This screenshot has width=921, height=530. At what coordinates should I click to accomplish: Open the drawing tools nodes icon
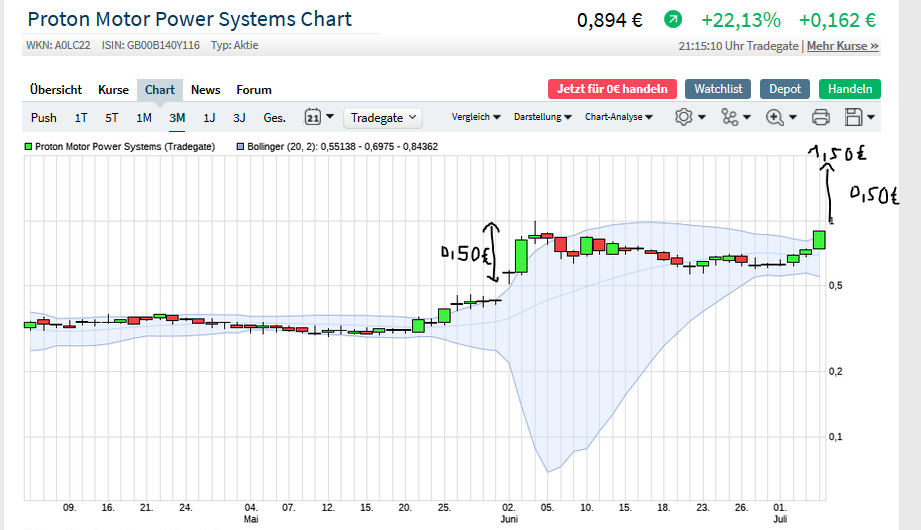click(730, 117)
